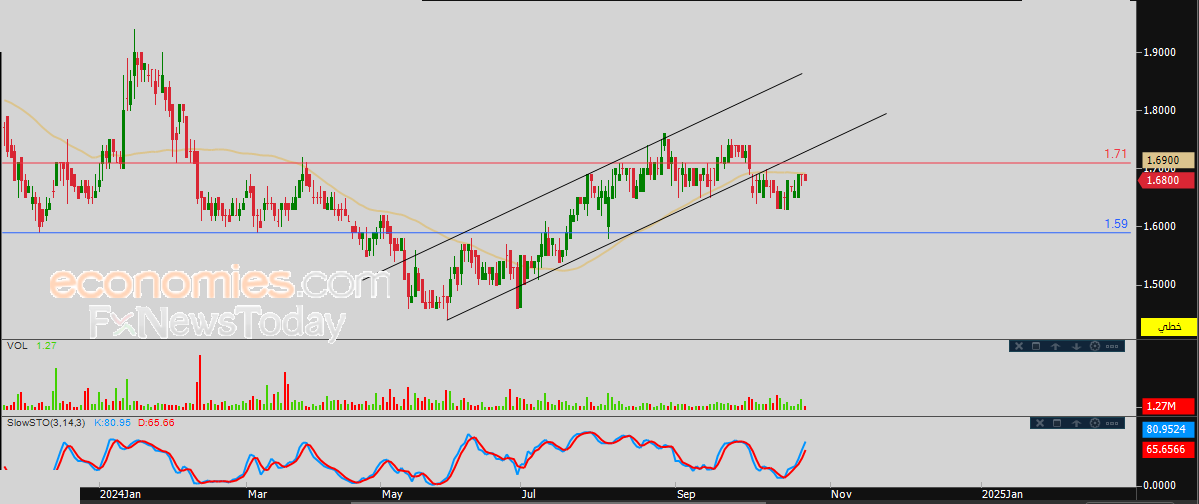Select the 1.59 support level label
This screenshot has height=504, width=1199.
click(1116, 224)
